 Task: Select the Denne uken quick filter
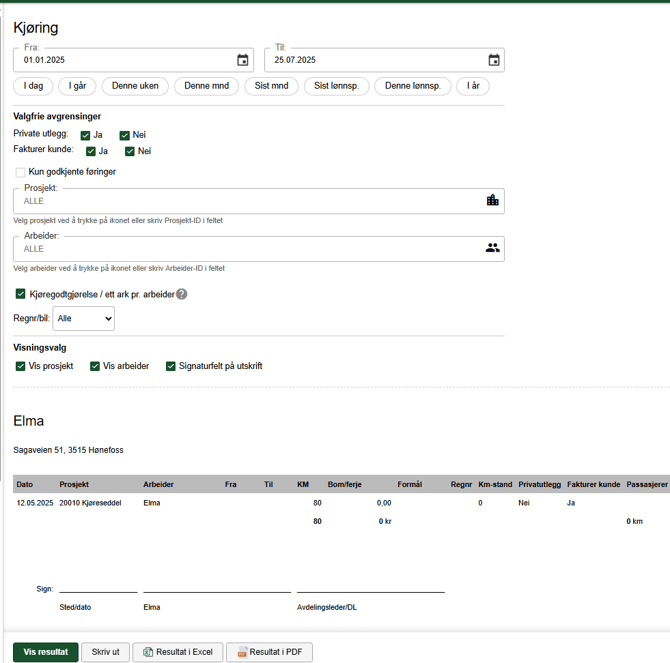[135, 86]
